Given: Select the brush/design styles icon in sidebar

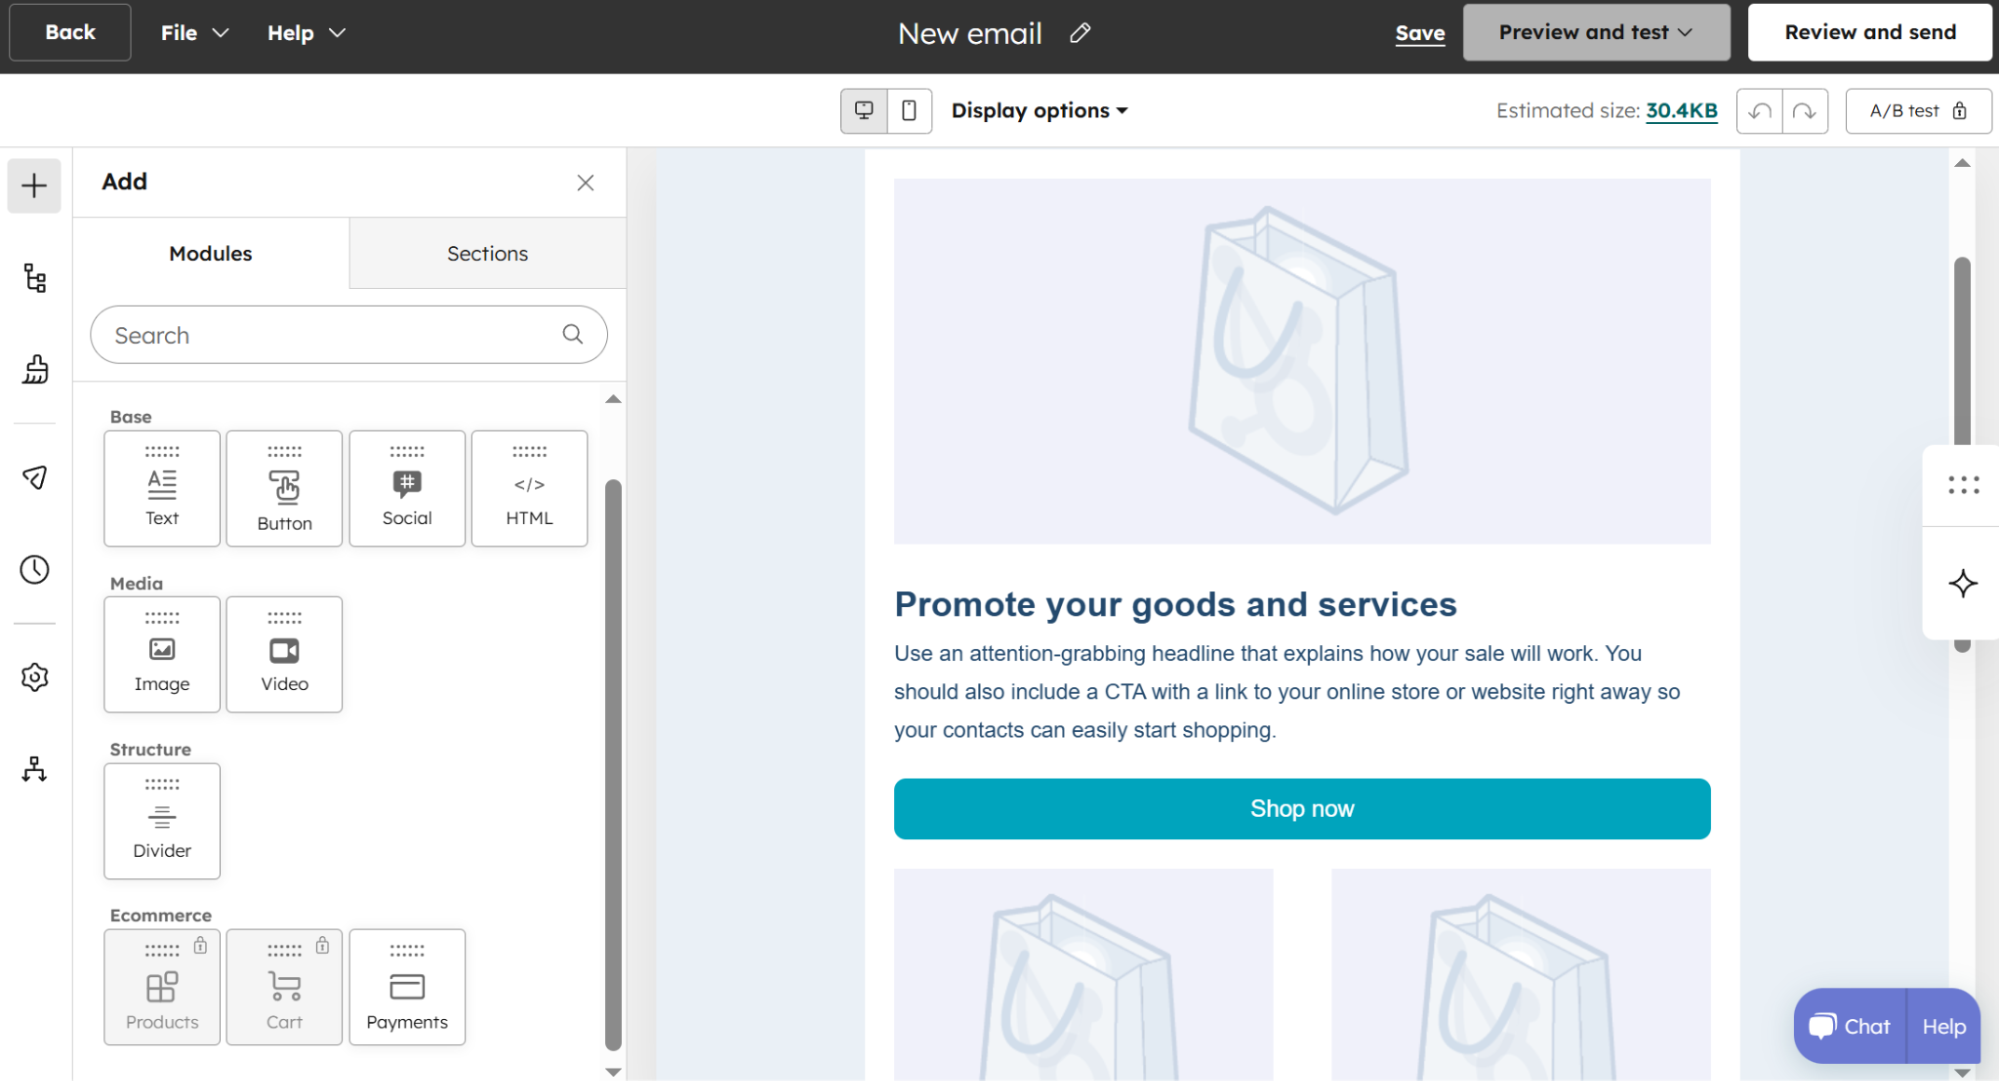Looking at the screenshot, I should click(34, 370).
